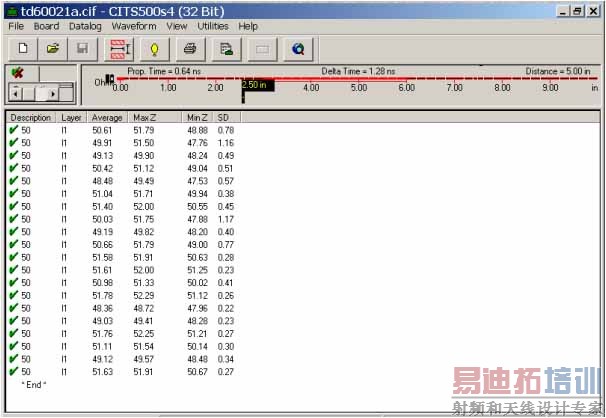Open the View menu
606x418 pixels.
[177, 26]
